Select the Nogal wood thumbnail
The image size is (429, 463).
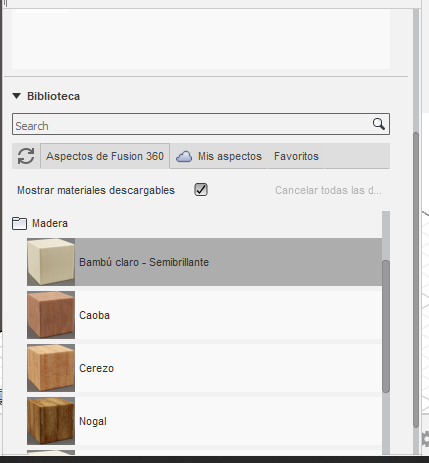tap(51, 421)
